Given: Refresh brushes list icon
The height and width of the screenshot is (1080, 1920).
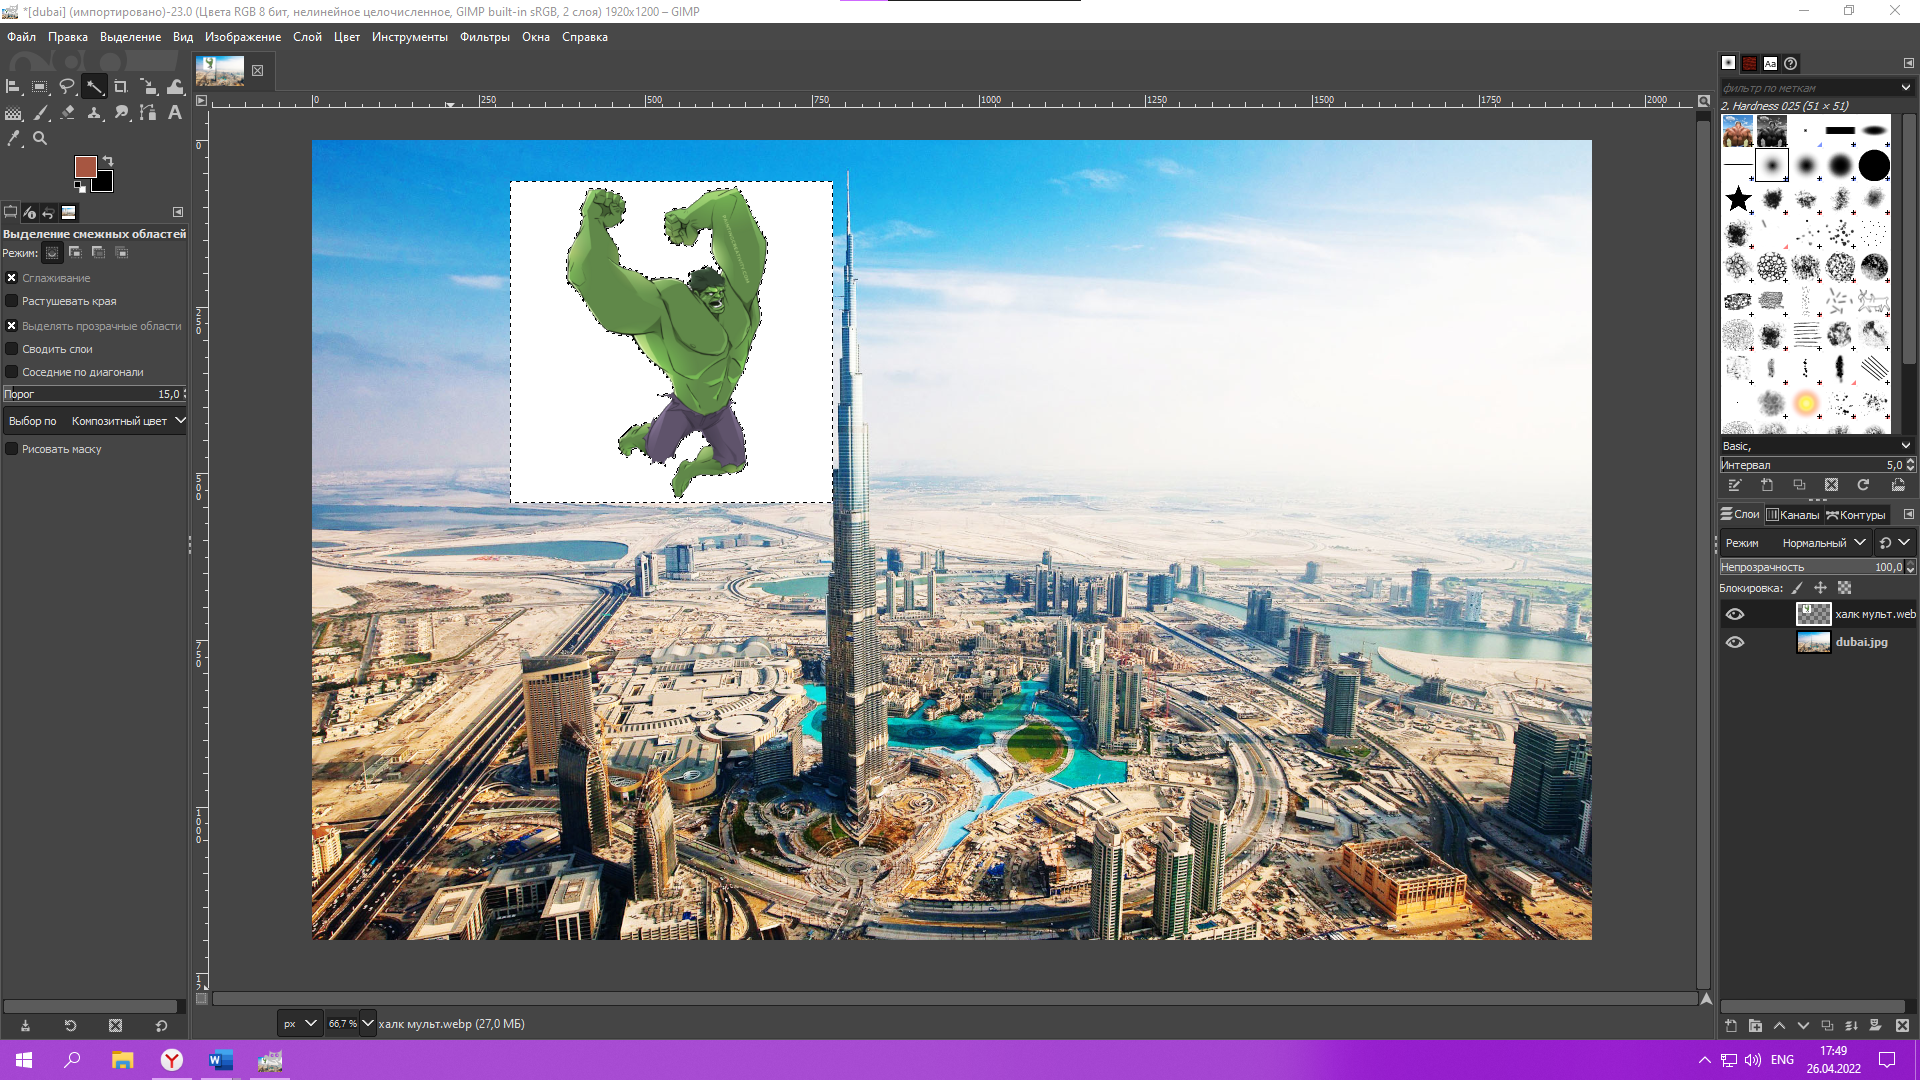Looking at the screenshot, I should [1863, 485].
